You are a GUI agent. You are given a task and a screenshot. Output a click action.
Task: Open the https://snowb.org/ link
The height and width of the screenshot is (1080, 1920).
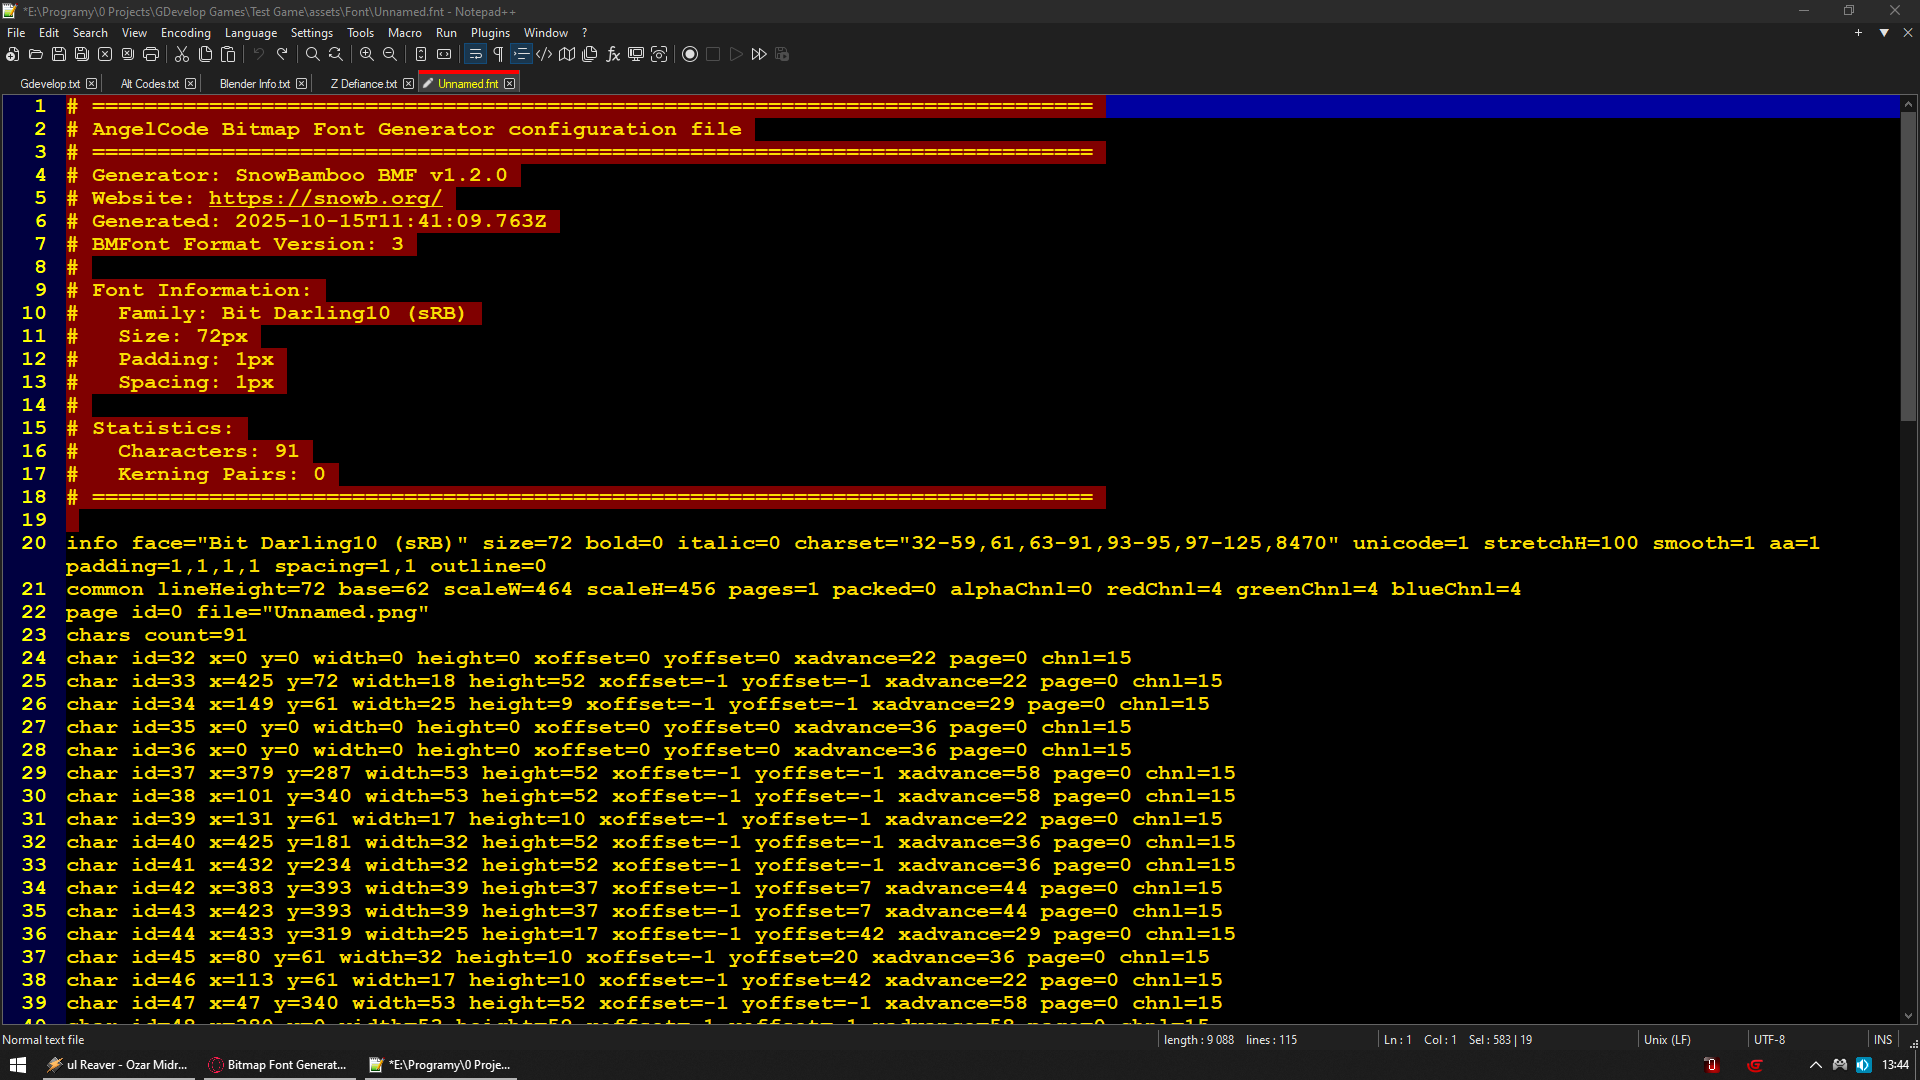[x=325, y=198]
